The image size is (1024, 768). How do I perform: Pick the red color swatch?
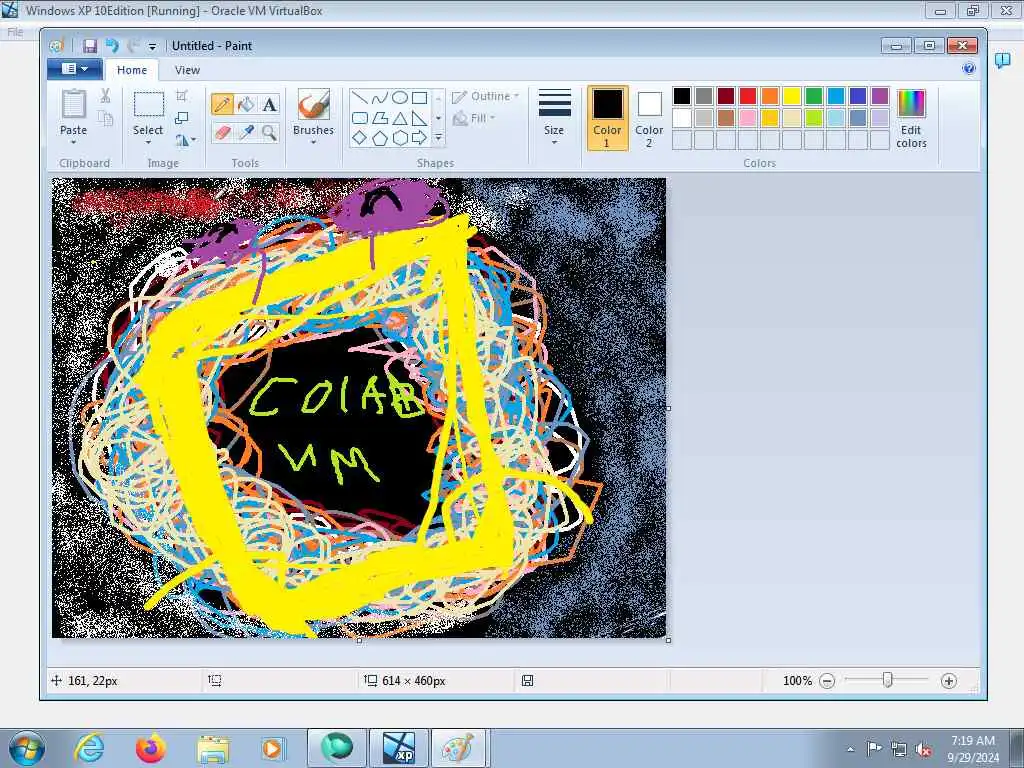coord(748,96)
